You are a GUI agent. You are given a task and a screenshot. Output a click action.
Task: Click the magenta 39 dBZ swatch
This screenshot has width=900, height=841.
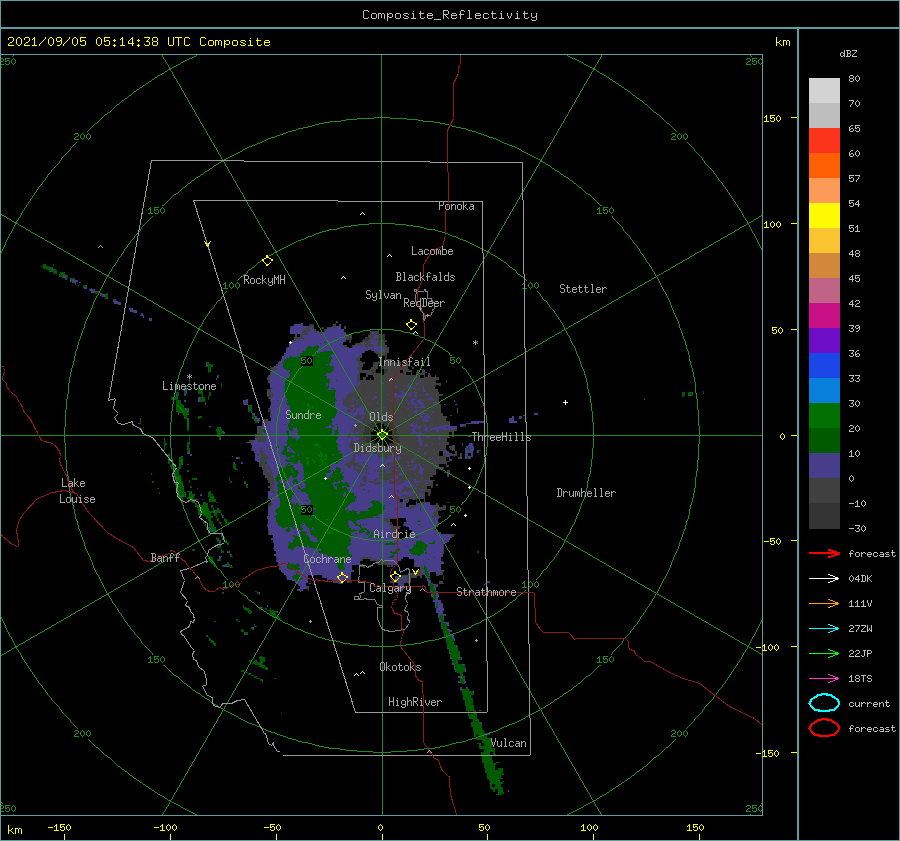tap(824, 315)
